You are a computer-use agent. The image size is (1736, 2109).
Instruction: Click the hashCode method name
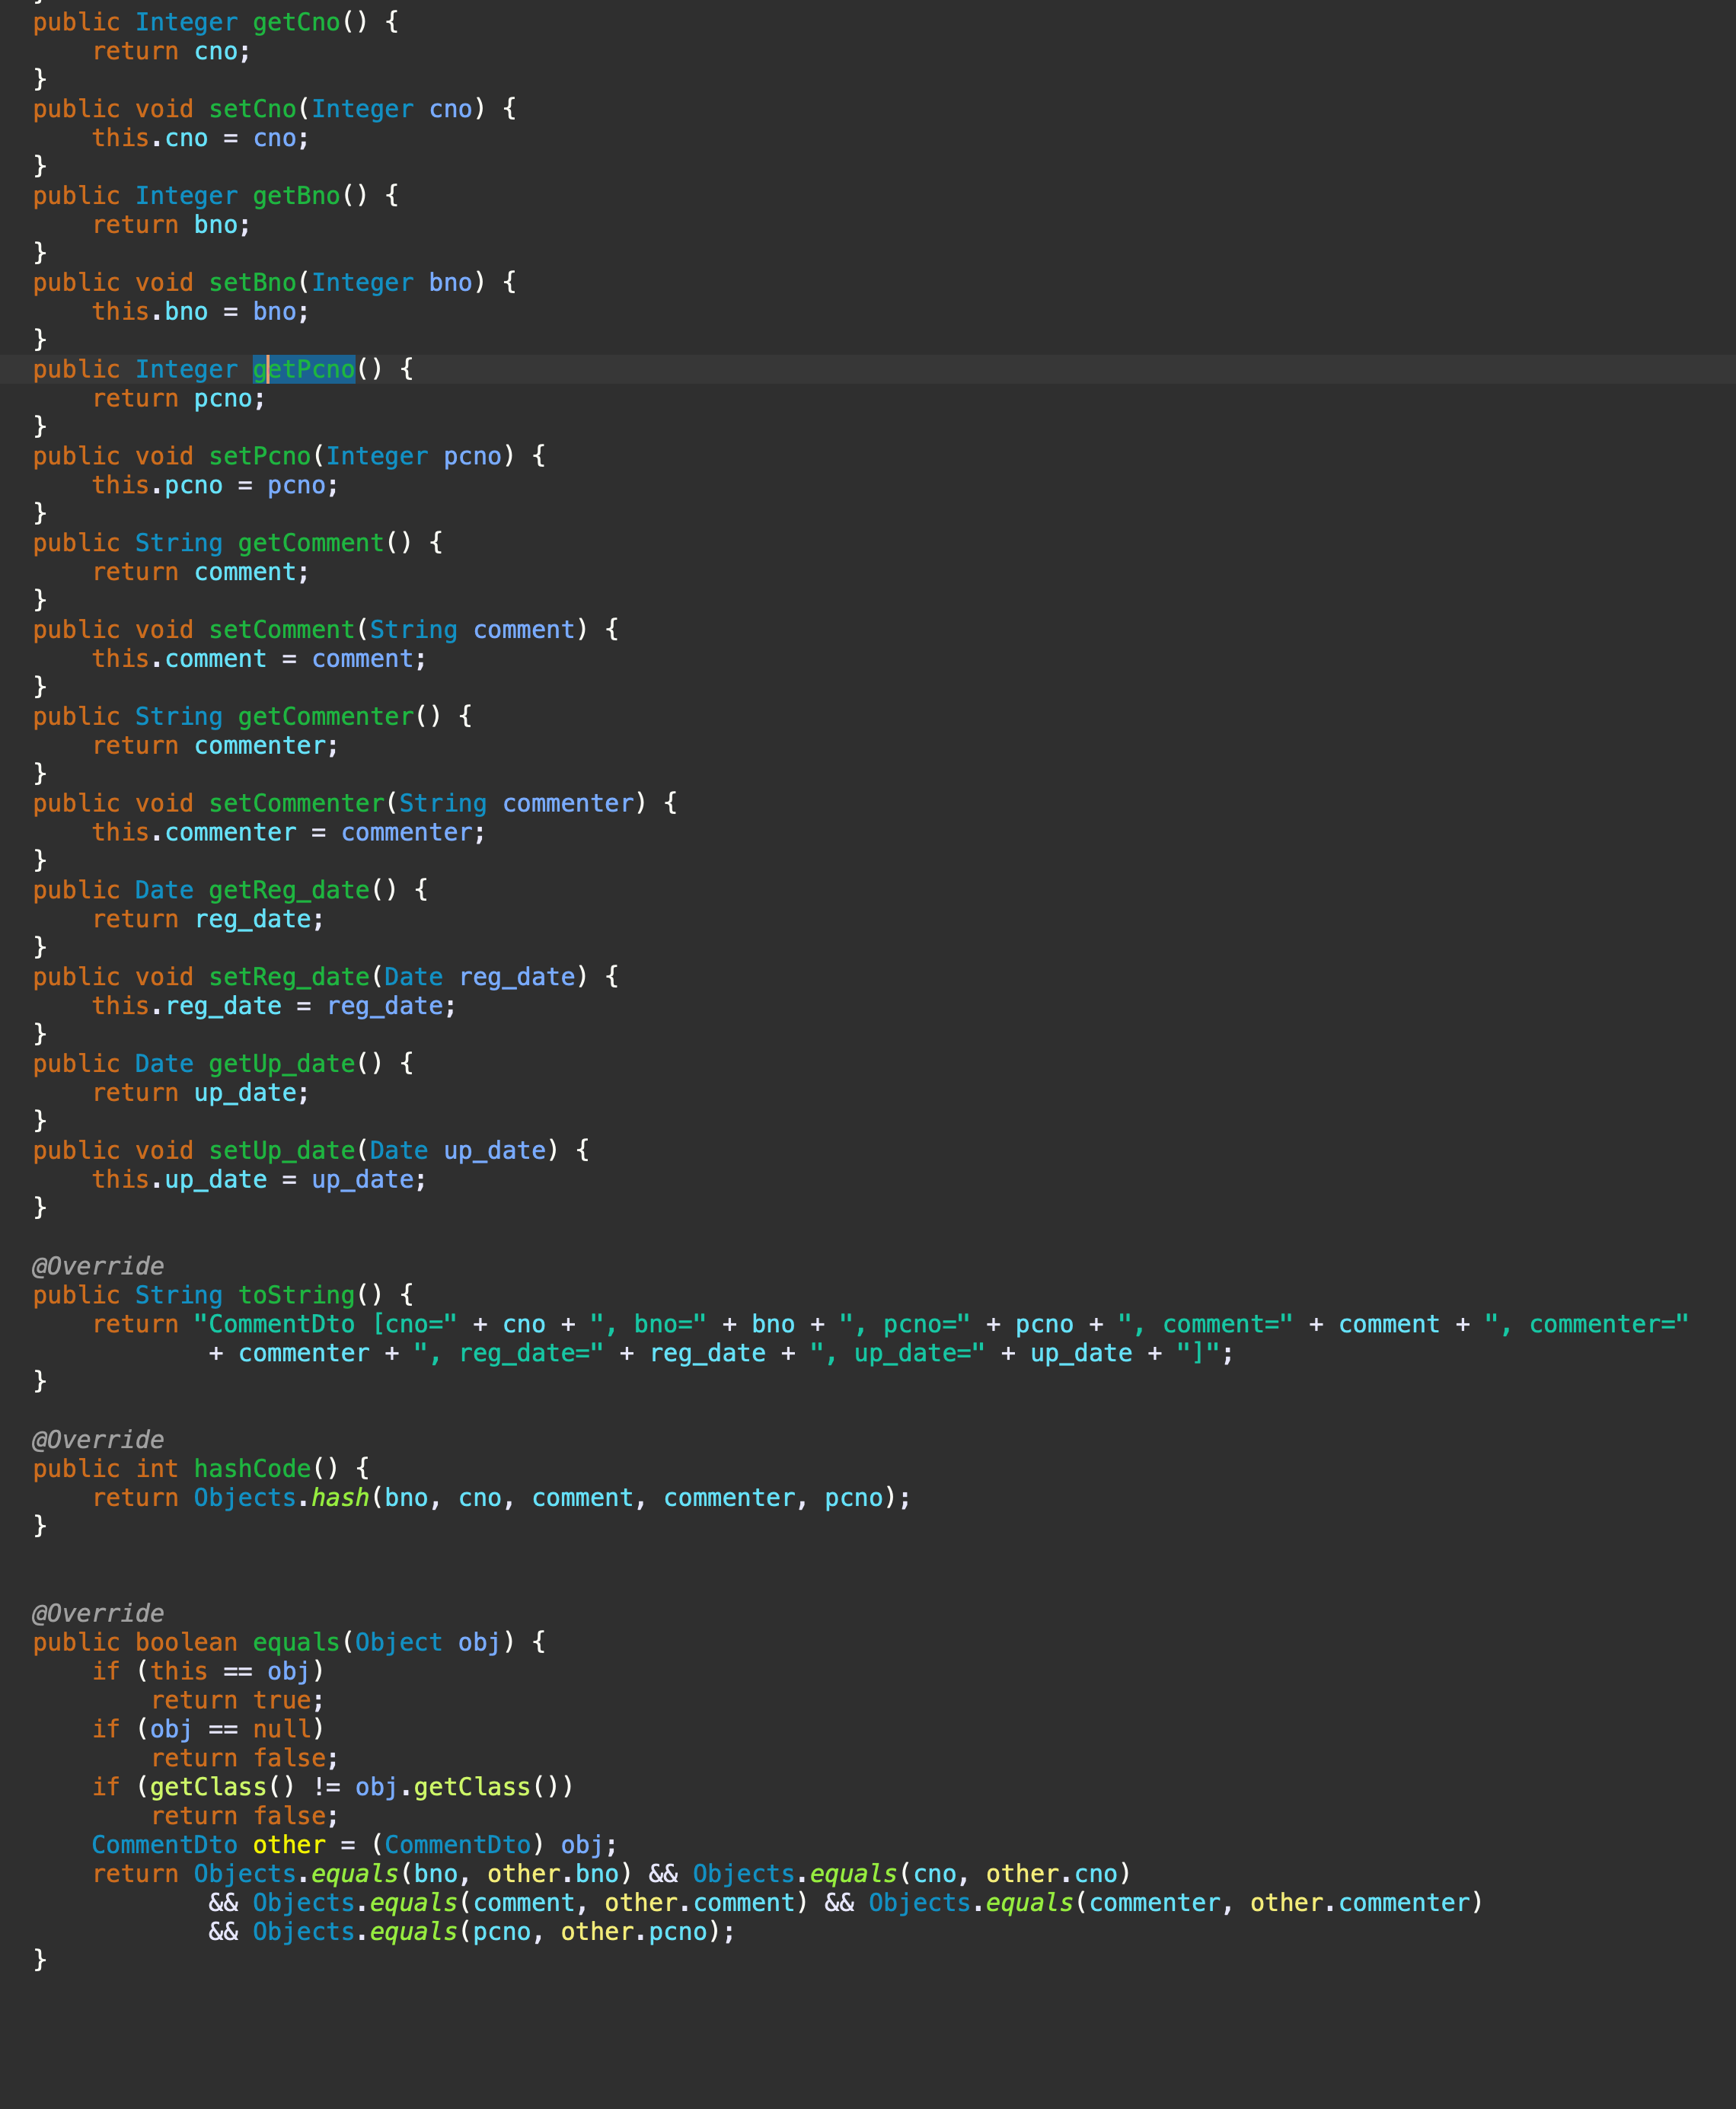point(252,1469)
